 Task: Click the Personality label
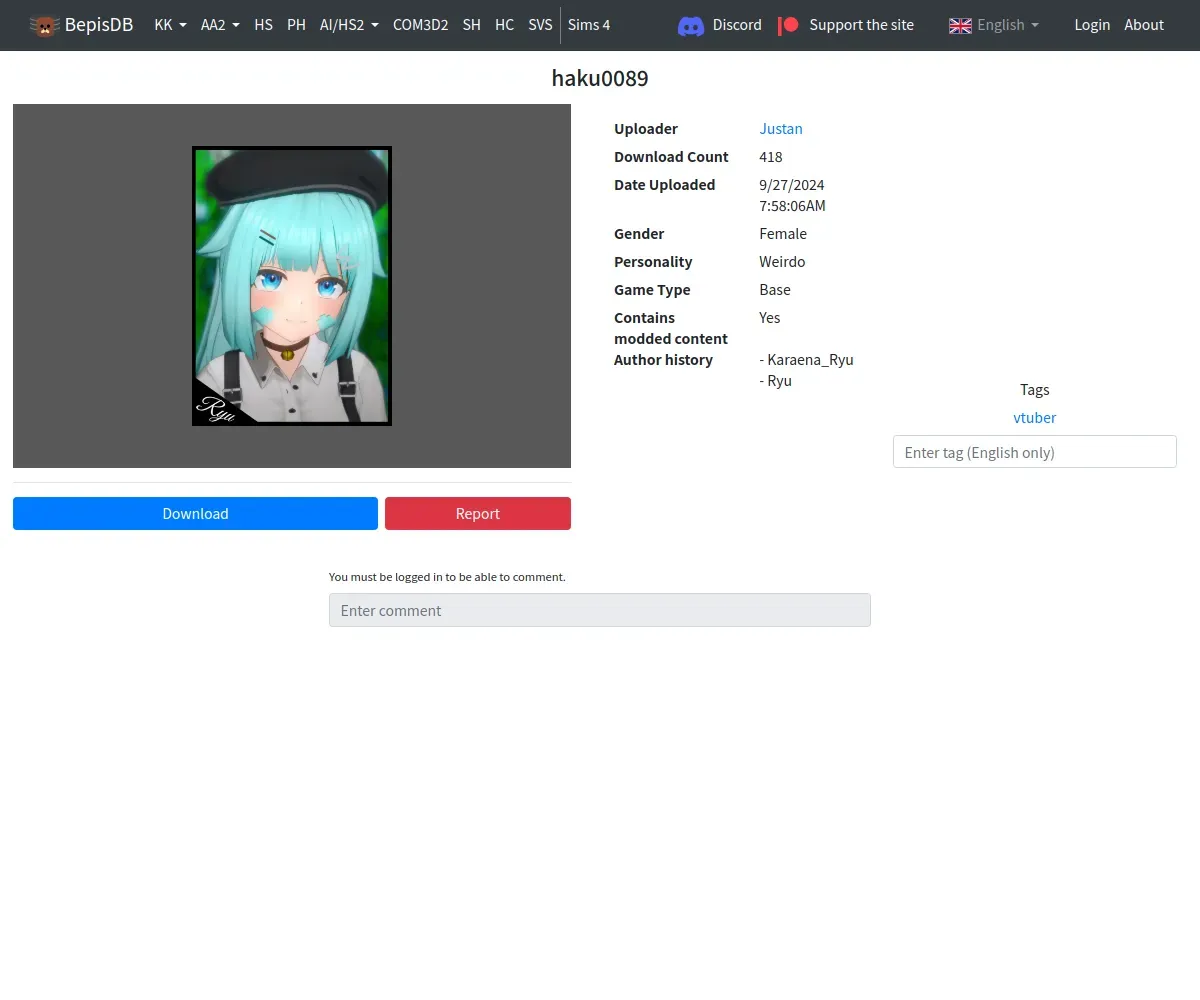coord(653,262)
